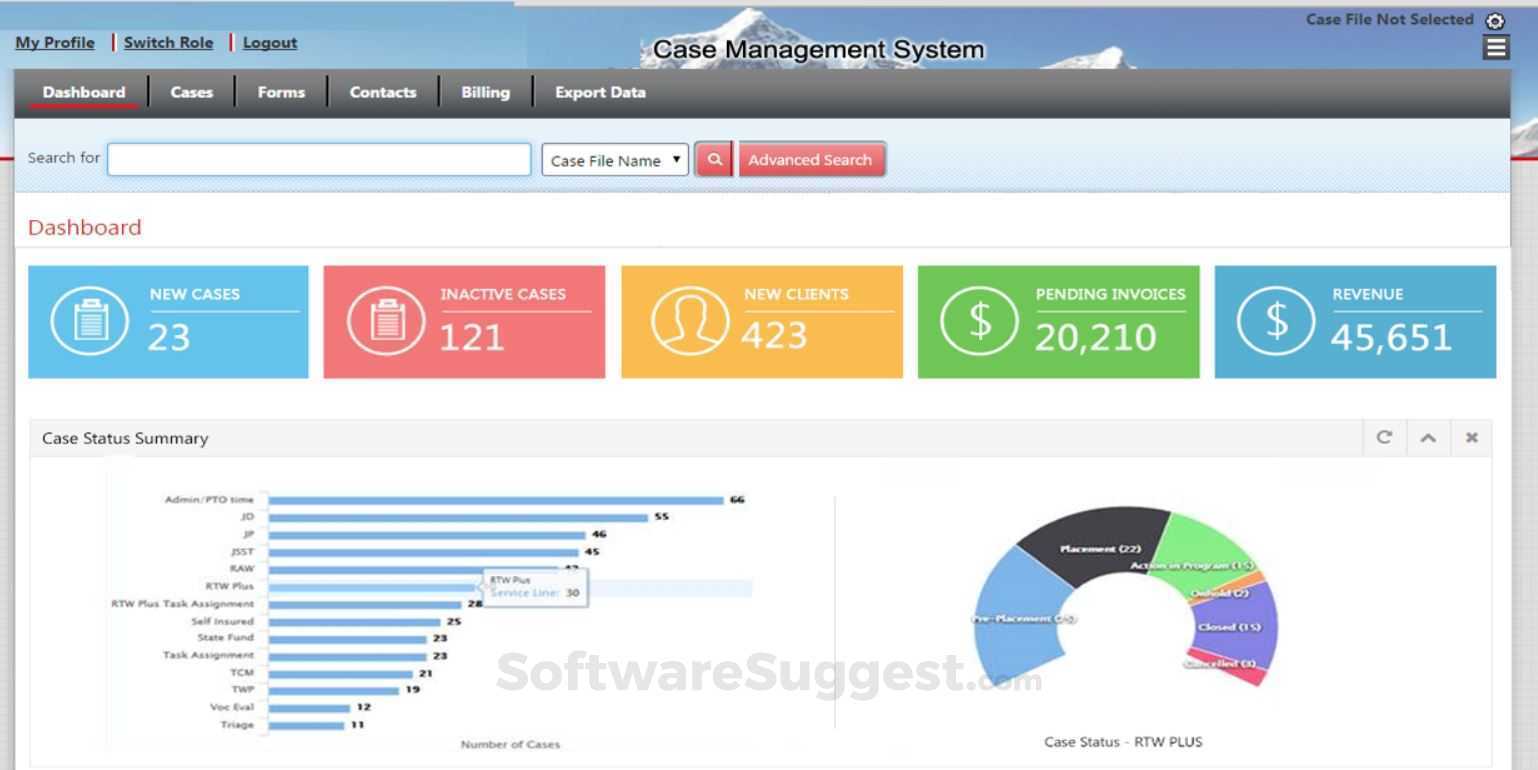Click the Case File Not Selected text

tap(1389, 20)
